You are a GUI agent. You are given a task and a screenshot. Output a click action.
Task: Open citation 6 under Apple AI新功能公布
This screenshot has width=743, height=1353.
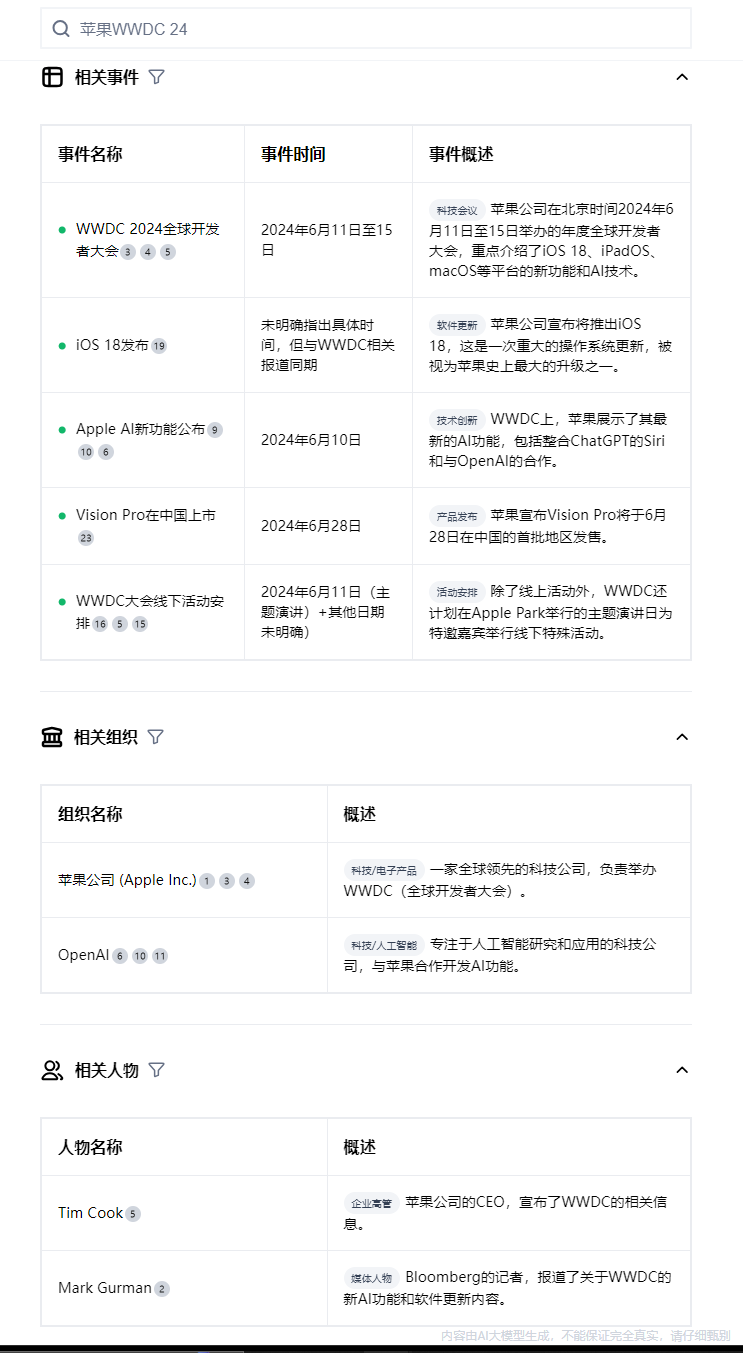click(106, 452)
